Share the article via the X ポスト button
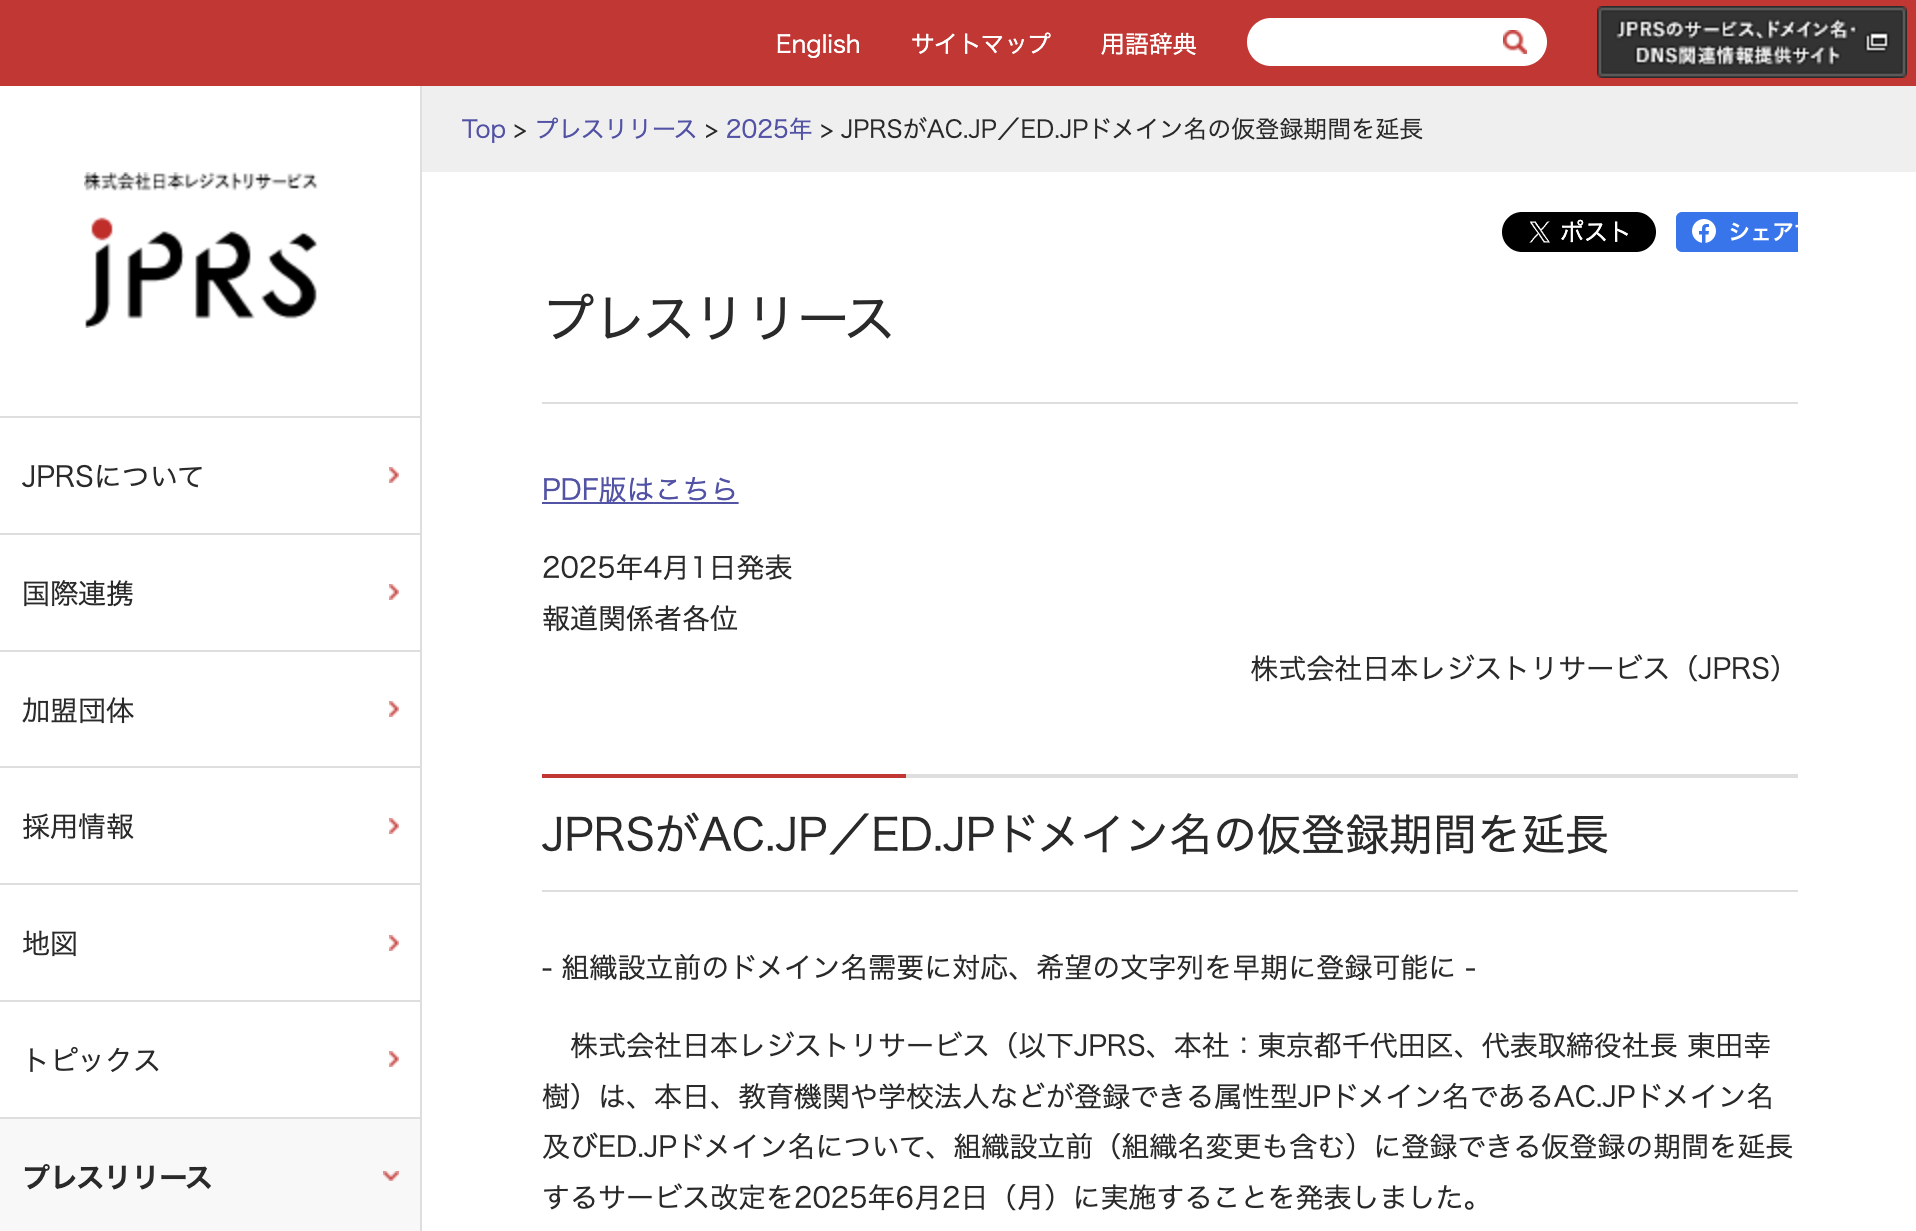Screen dimensions: 1916x1231 pos(1578,231)
